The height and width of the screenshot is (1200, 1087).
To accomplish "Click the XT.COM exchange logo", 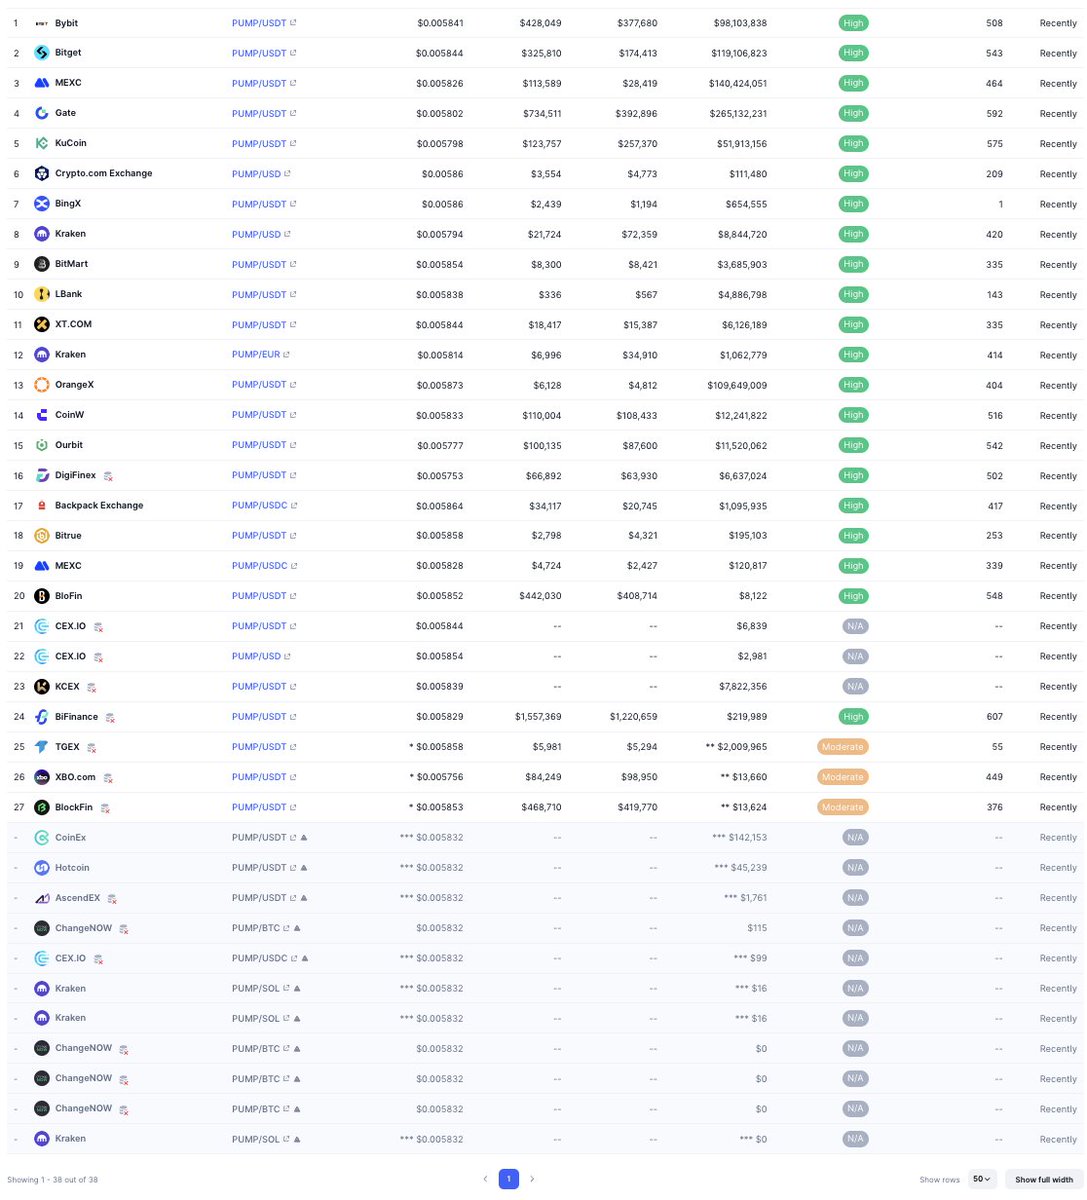I will [42, 325].
